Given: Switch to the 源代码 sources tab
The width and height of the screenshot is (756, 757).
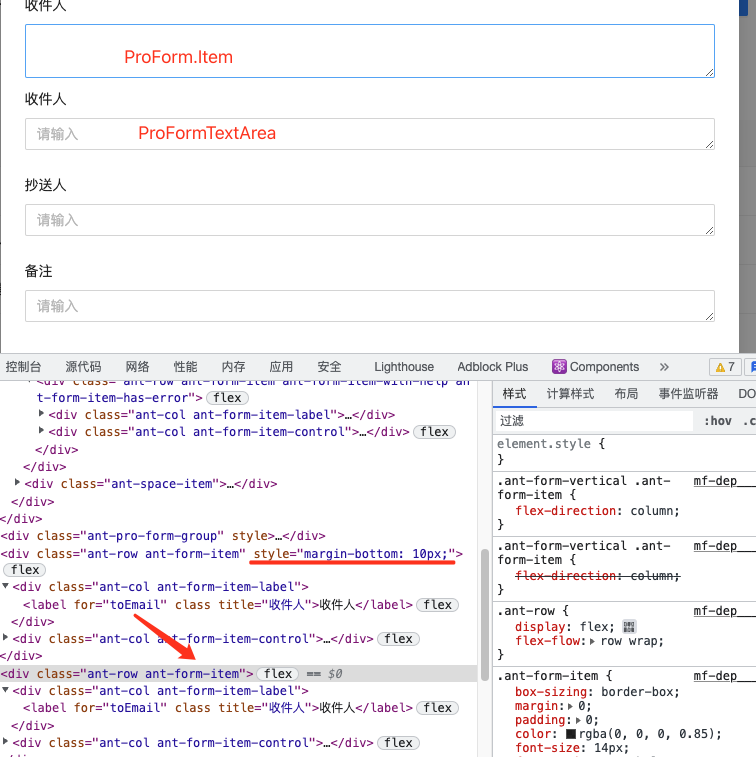Looking at the screenshot, I should (83, 367).
